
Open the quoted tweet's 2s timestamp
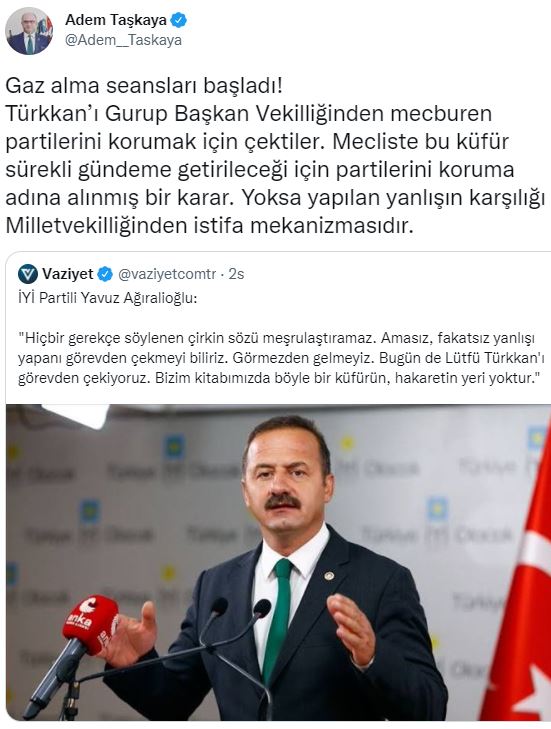[x=236, y=274]
